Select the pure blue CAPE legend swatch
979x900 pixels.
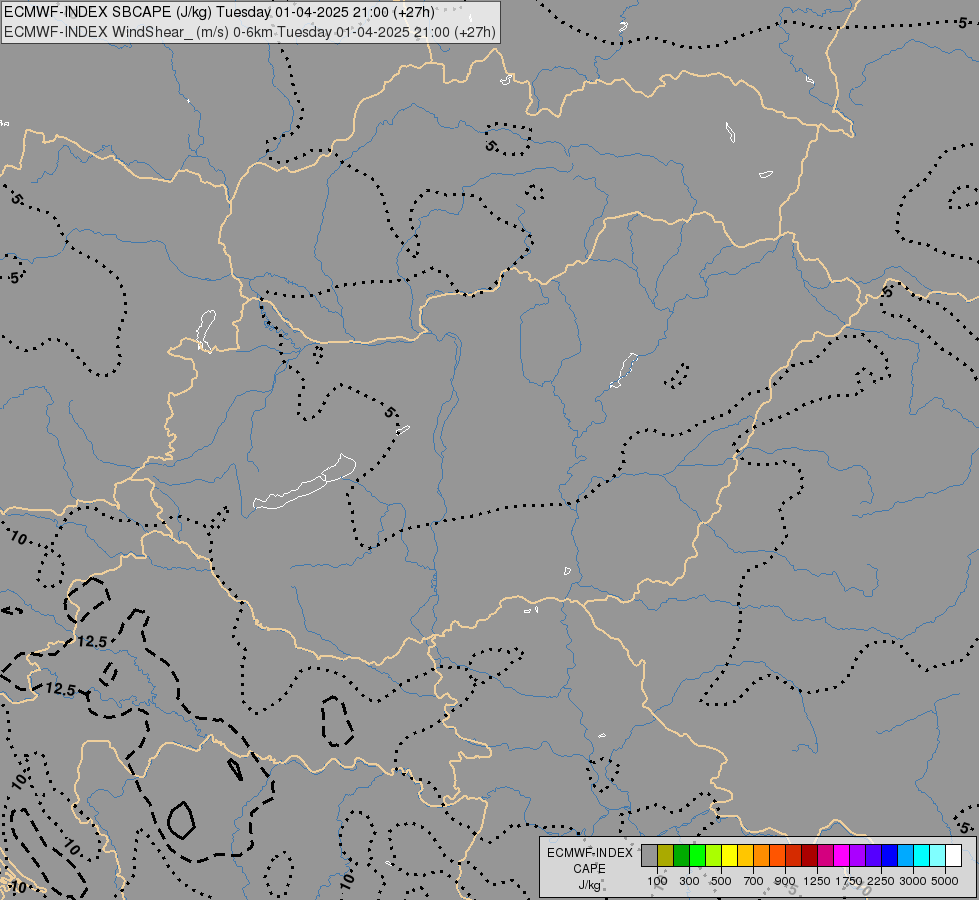click(x=890, y=856)
